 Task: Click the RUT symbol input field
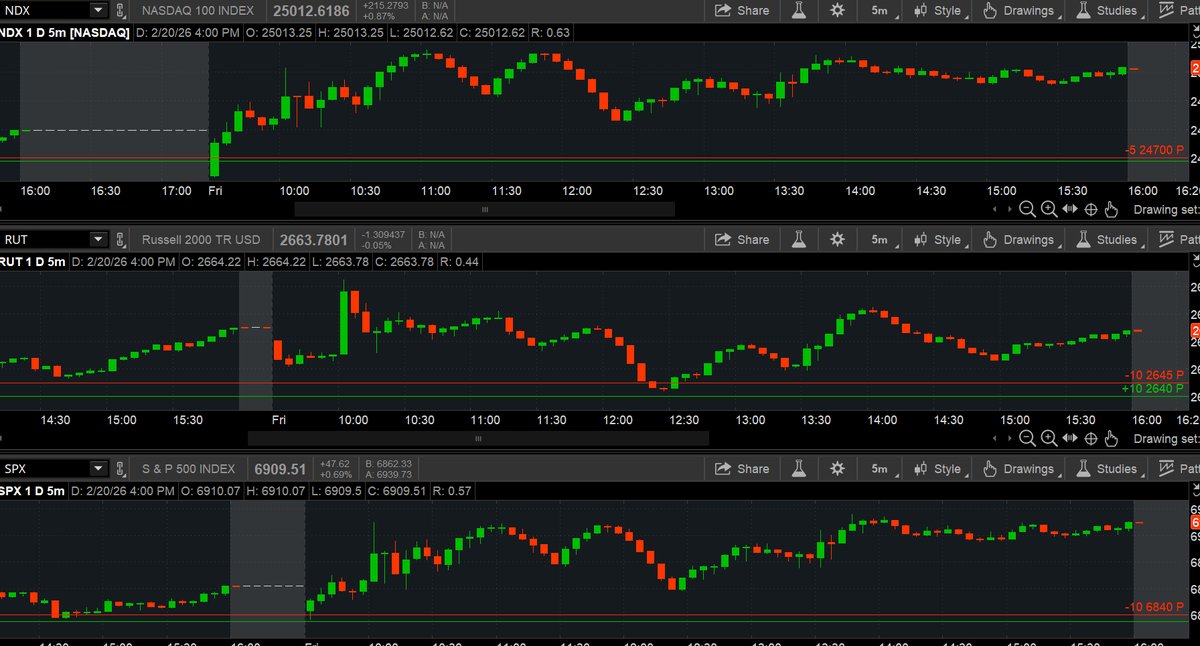[x=45, y=239]
